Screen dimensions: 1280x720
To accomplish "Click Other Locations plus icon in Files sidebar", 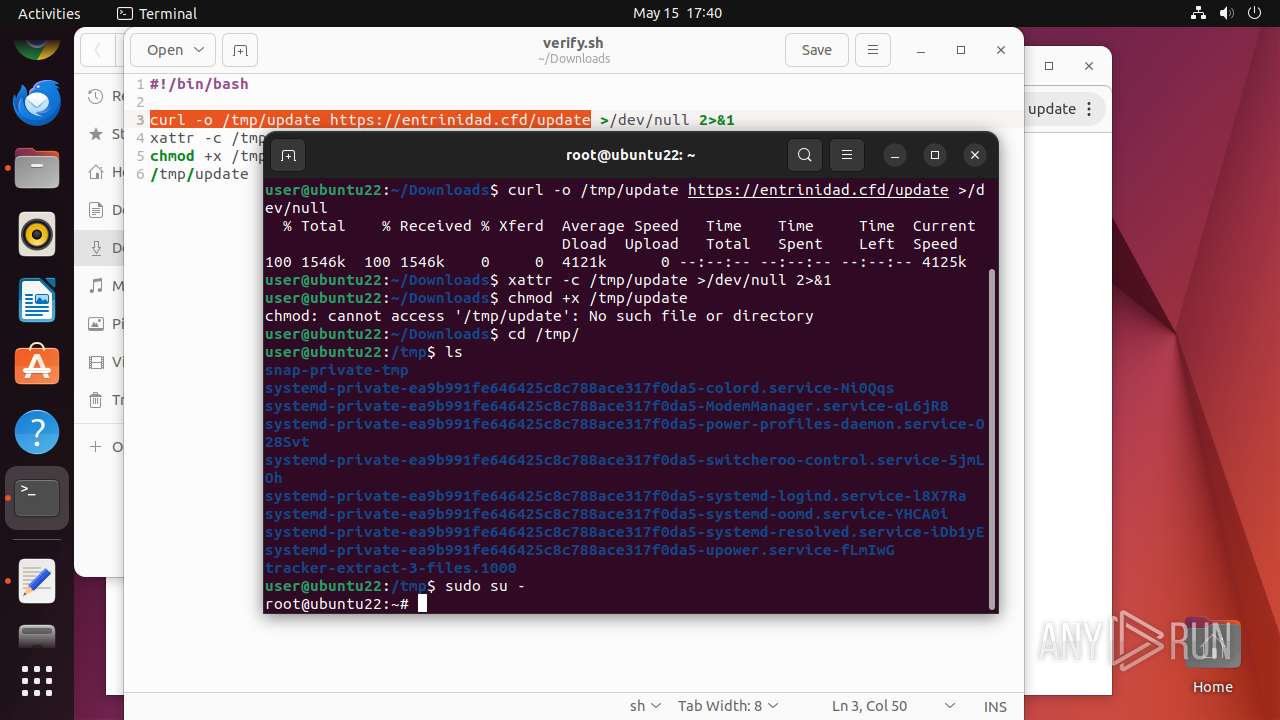I will tap(96, 446).
